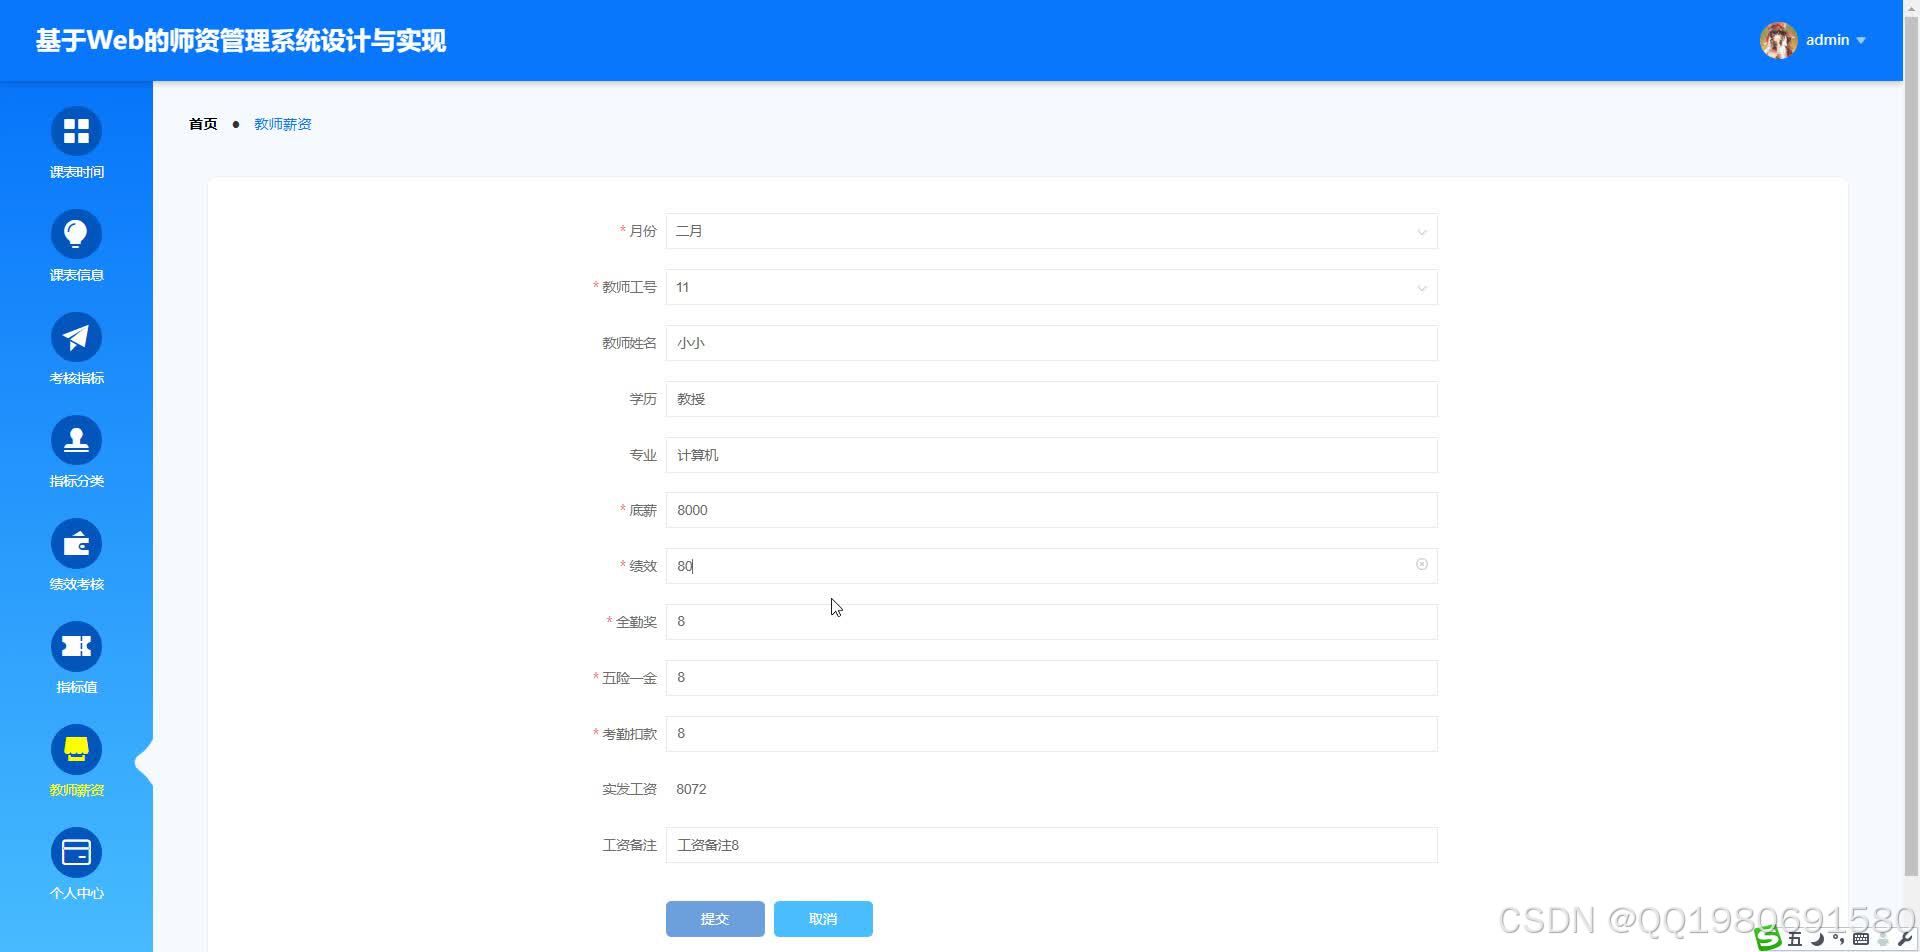The width and height of the screenshot is (1920, 952).
Task: Clear the 绩效 field with the clear icon
Action: click(1421, 565)
